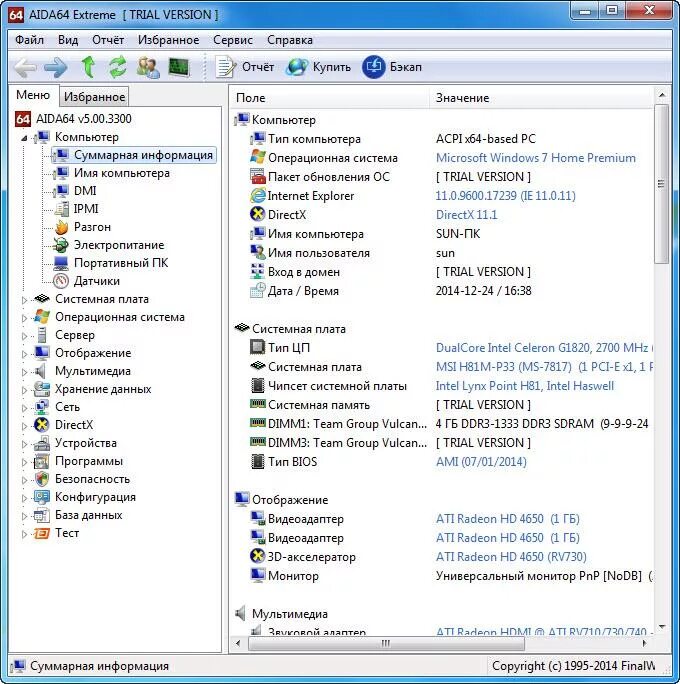Open the AMI (07/01/2014) BIOS link

click(x=481, y=462)
